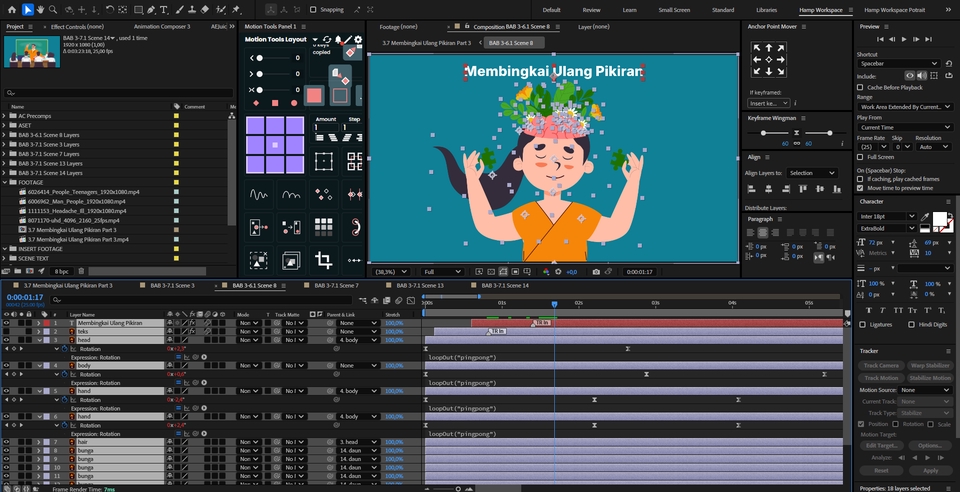The image size is (960, 492).
Task: Click the Character fill color swatch
Action: click(939, 218)
